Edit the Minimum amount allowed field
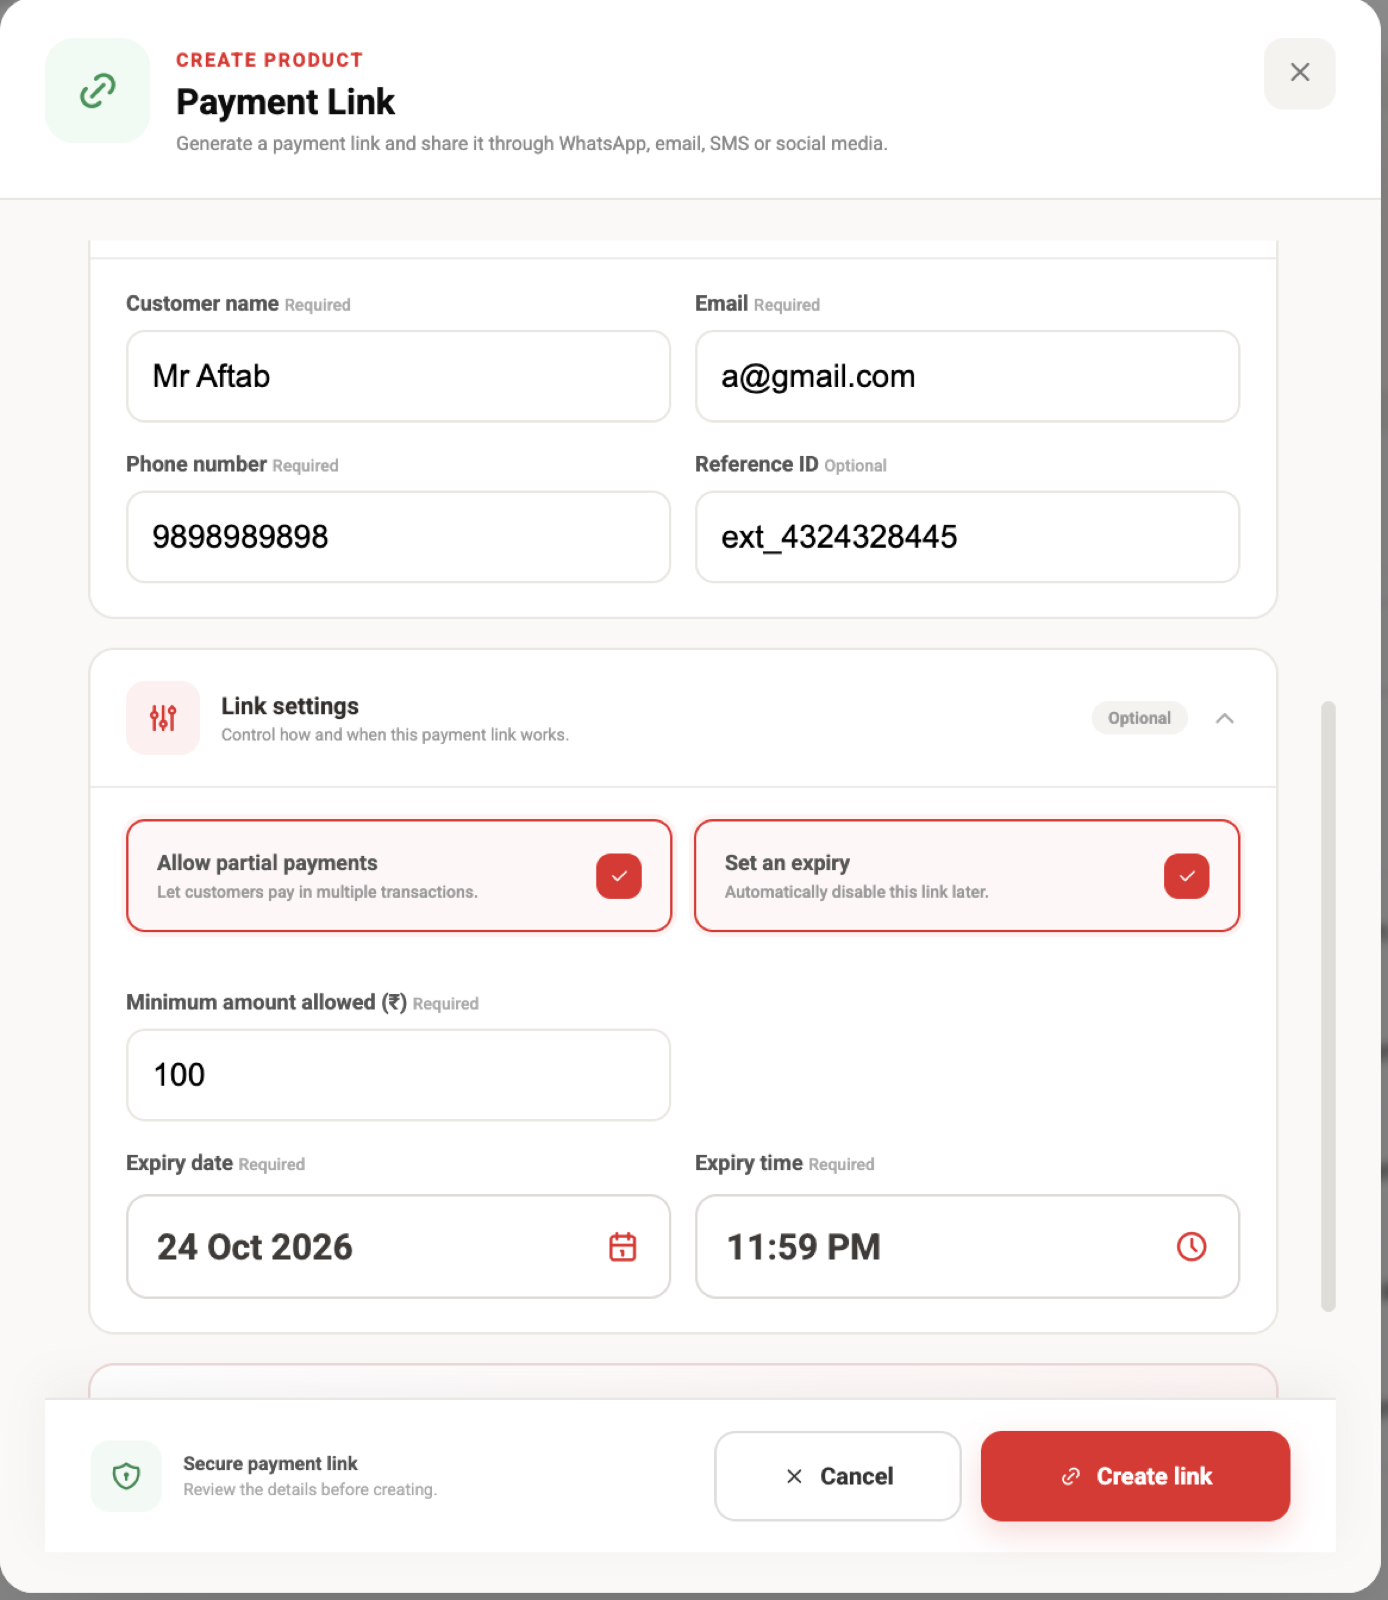The height and width of the screenshot is (1600, 1388). point(398,1075)
